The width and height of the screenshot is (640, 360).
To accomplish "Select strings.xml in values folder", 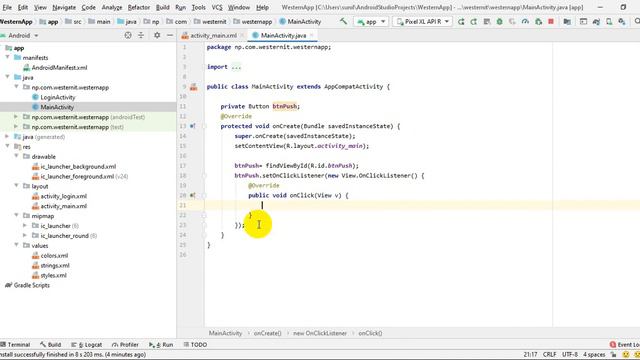I will point(55,265).
